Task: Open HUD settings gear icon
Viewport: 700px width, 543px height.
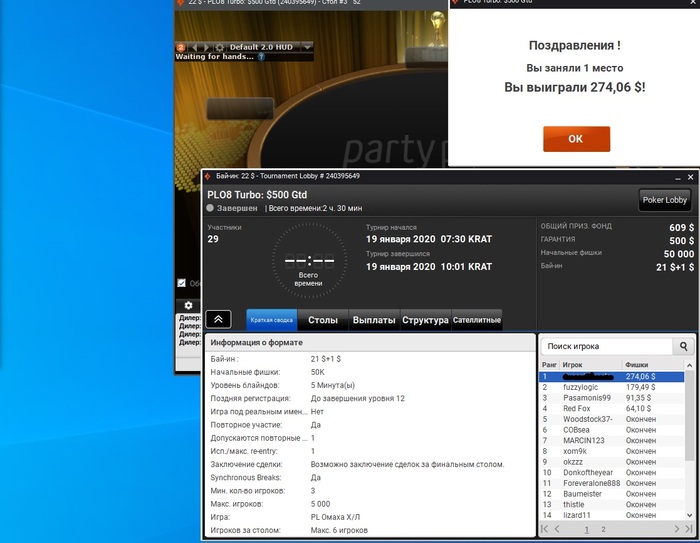Action: click(220, 47)
